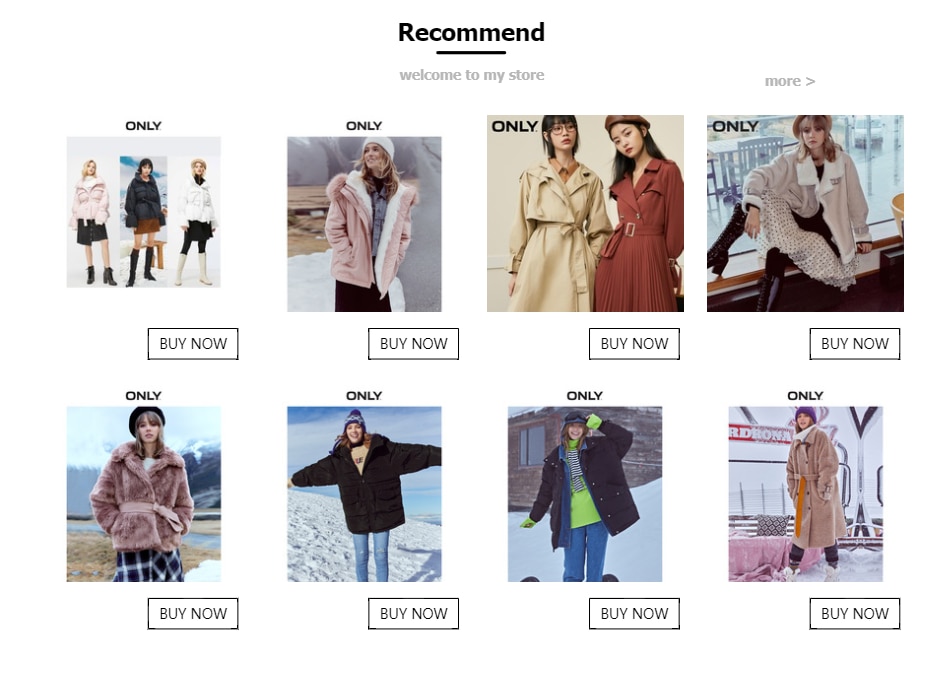Click BUY NOW under the pink parka
This screenshot has width=943, height=686.
point(414,344)
